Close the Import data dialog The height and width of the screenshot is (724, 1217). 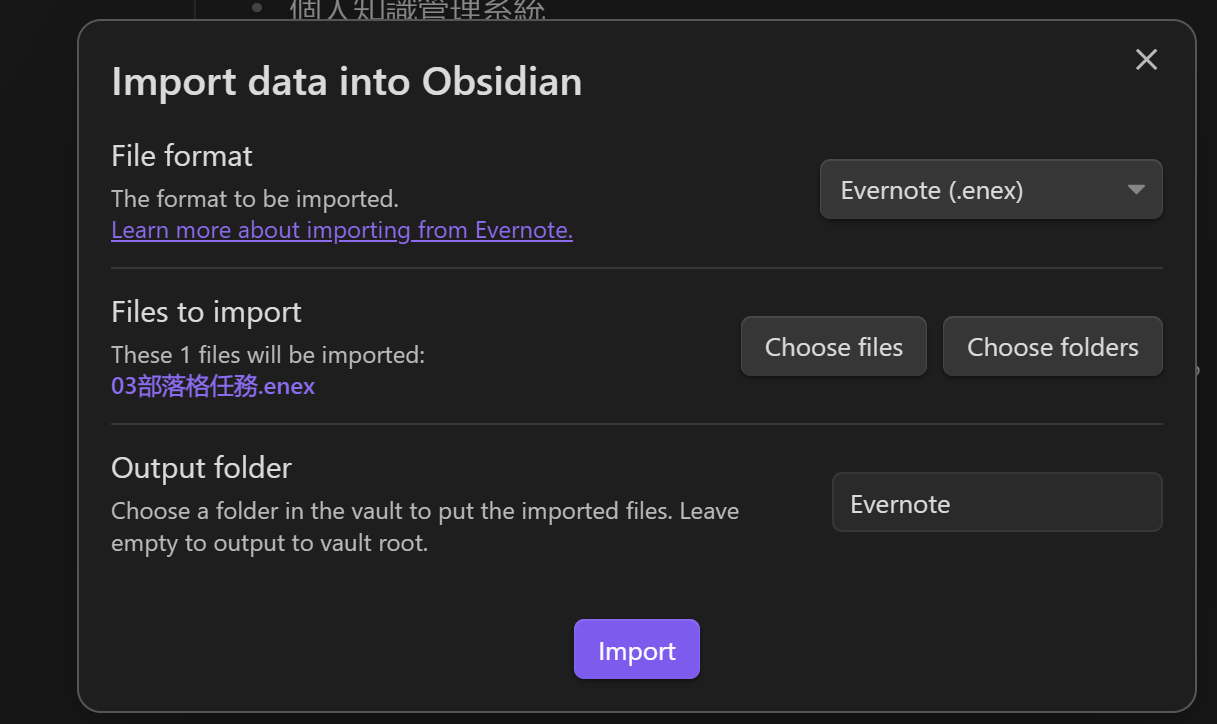click(x=1146, y=60)
